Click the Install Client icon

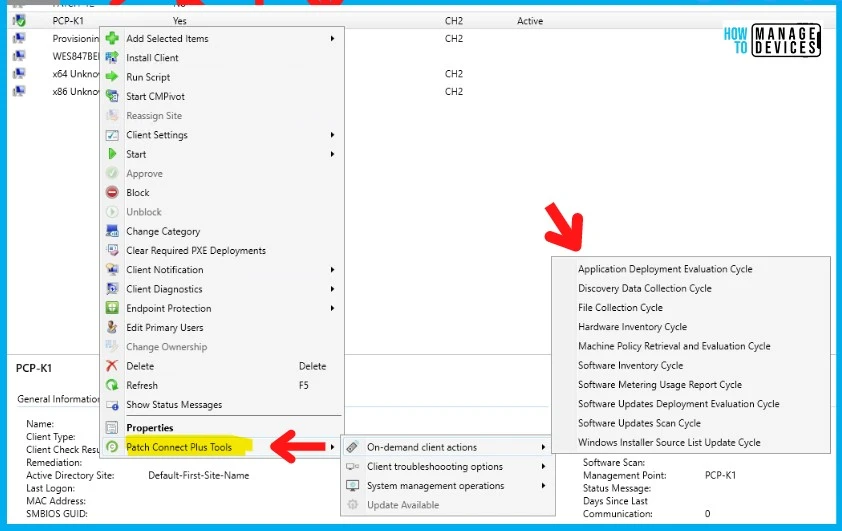pyautogui.click(x=112, y=57)
